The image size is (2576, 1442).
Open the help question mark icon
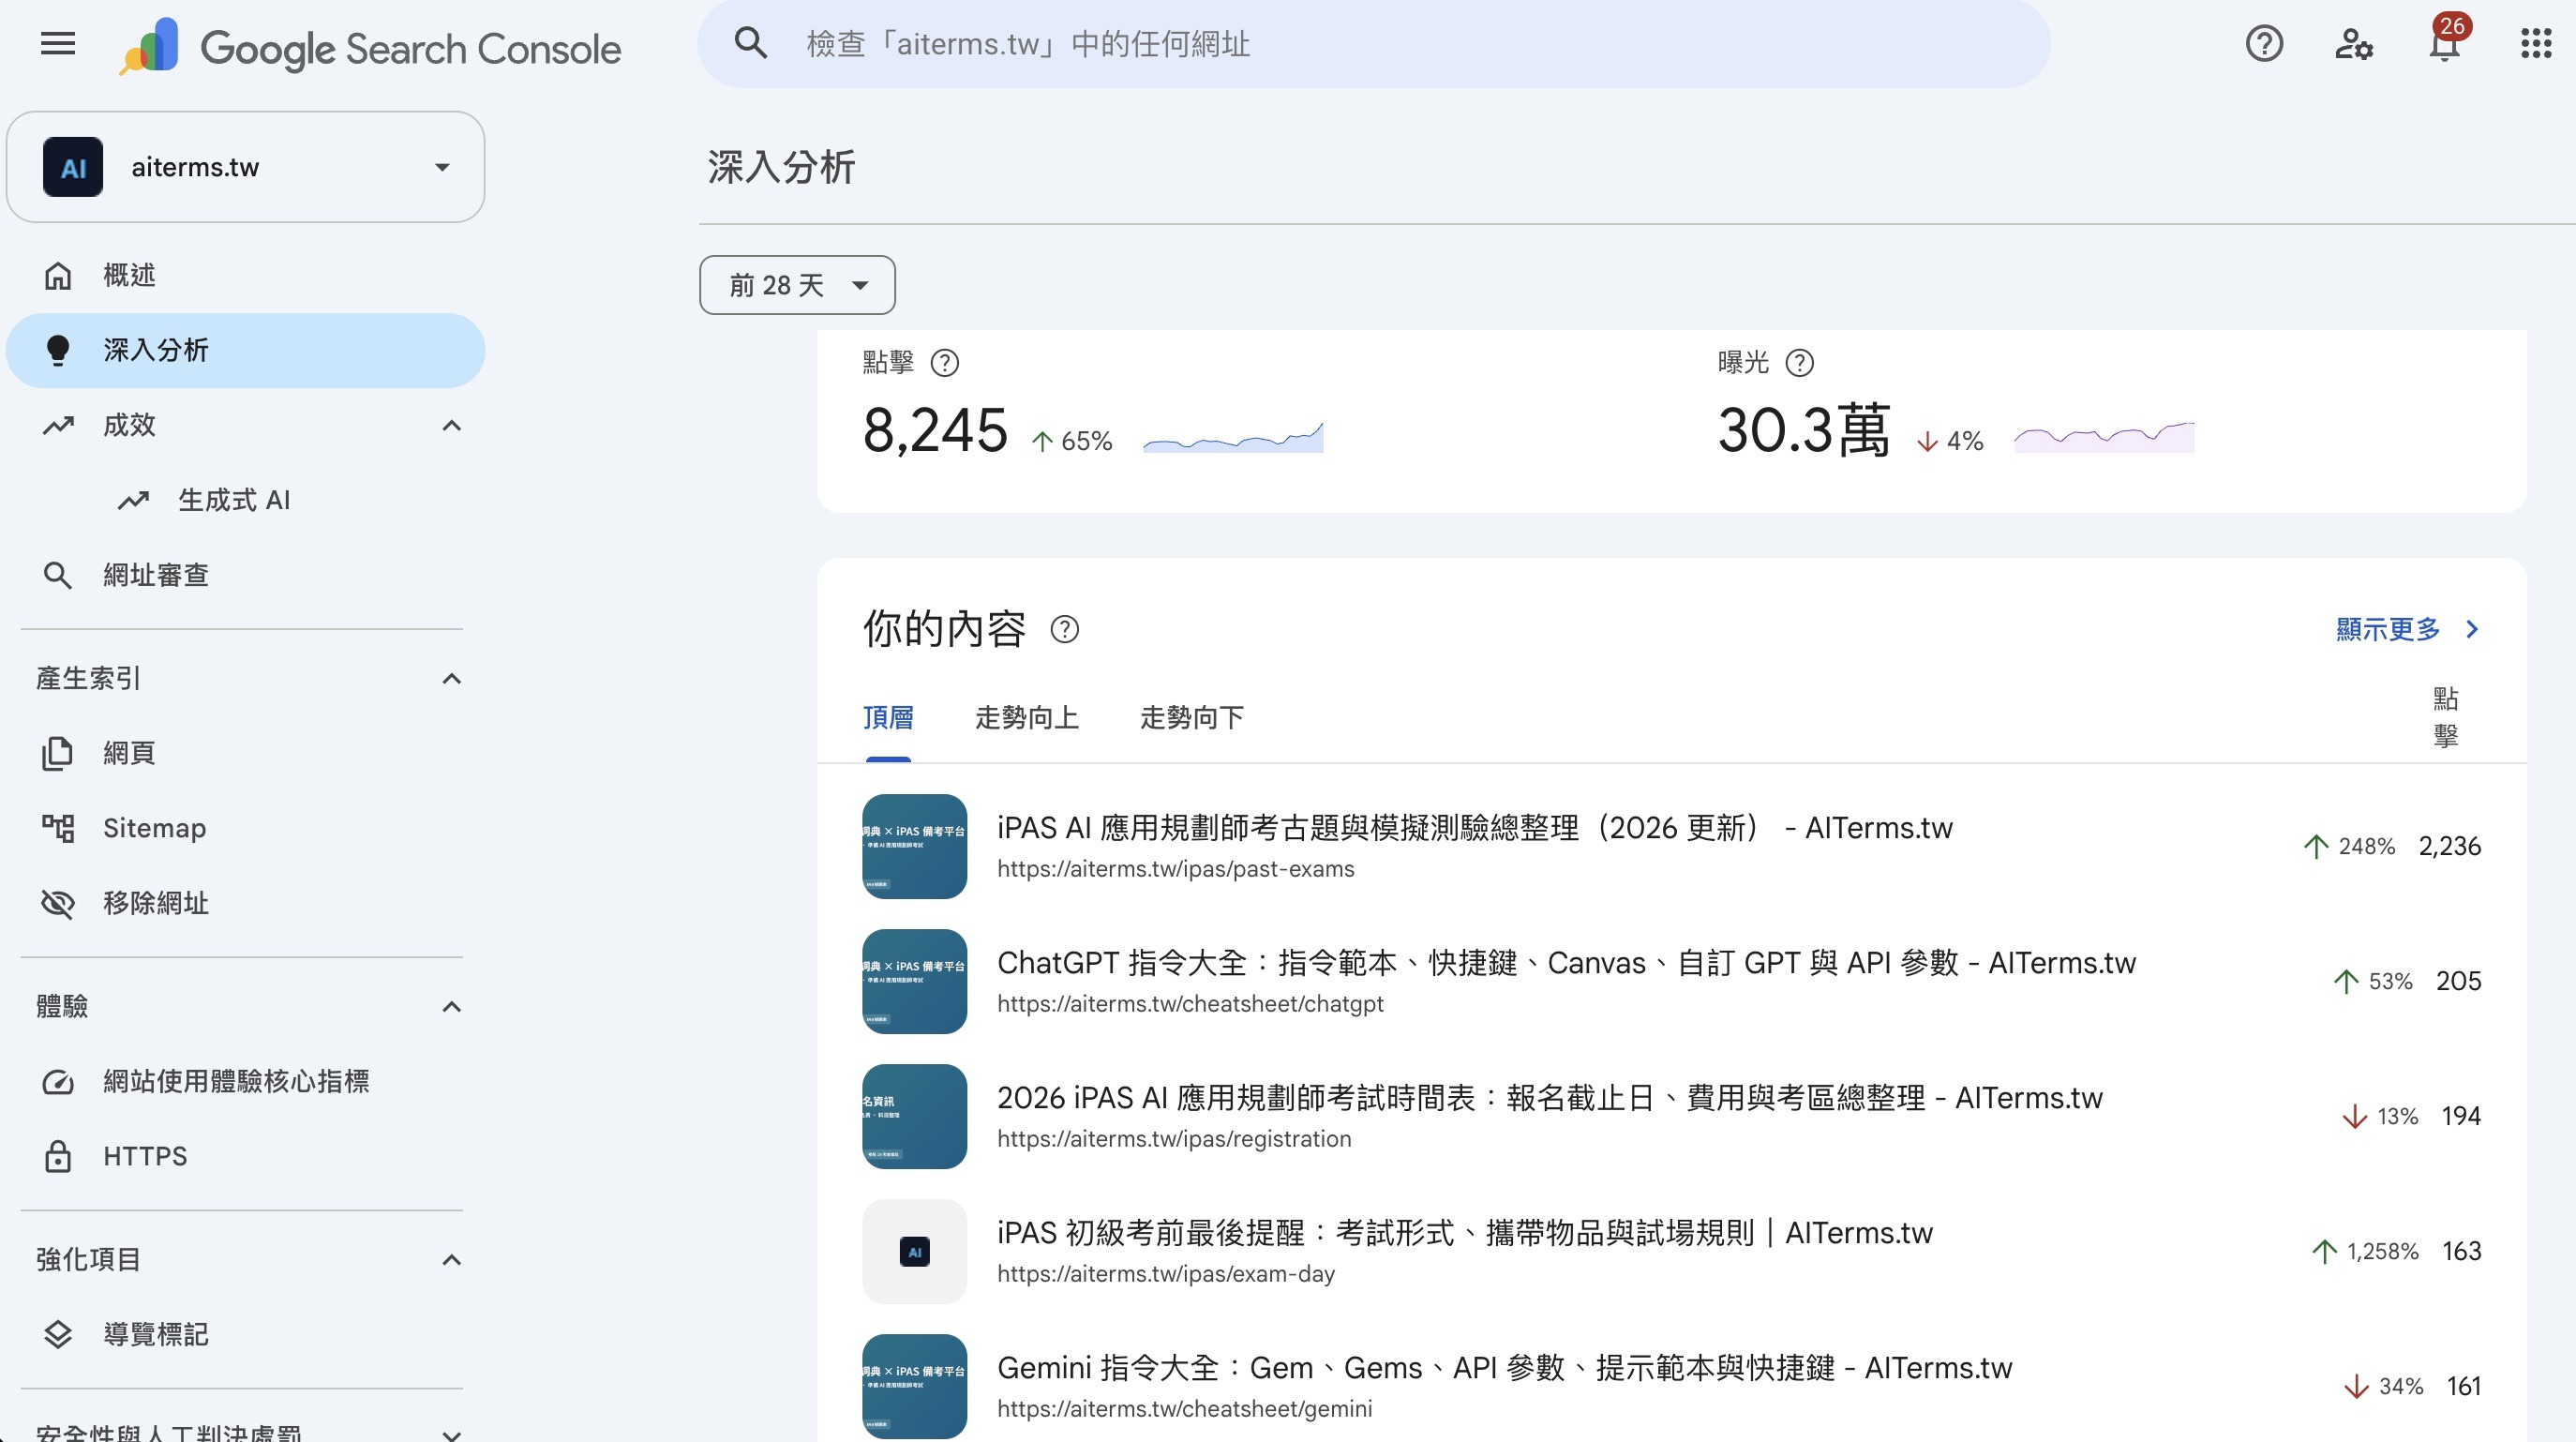pos(2264,44)
